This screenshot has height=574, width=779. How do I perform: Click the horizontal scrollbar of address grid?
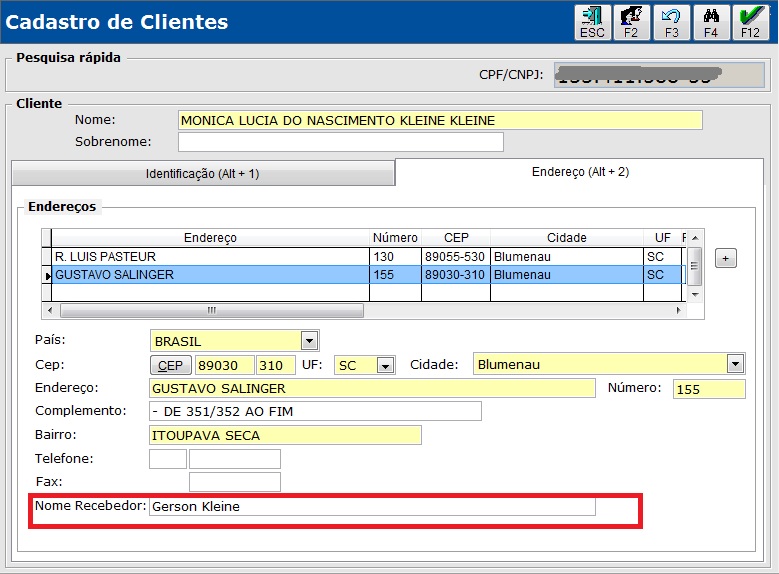212,311
